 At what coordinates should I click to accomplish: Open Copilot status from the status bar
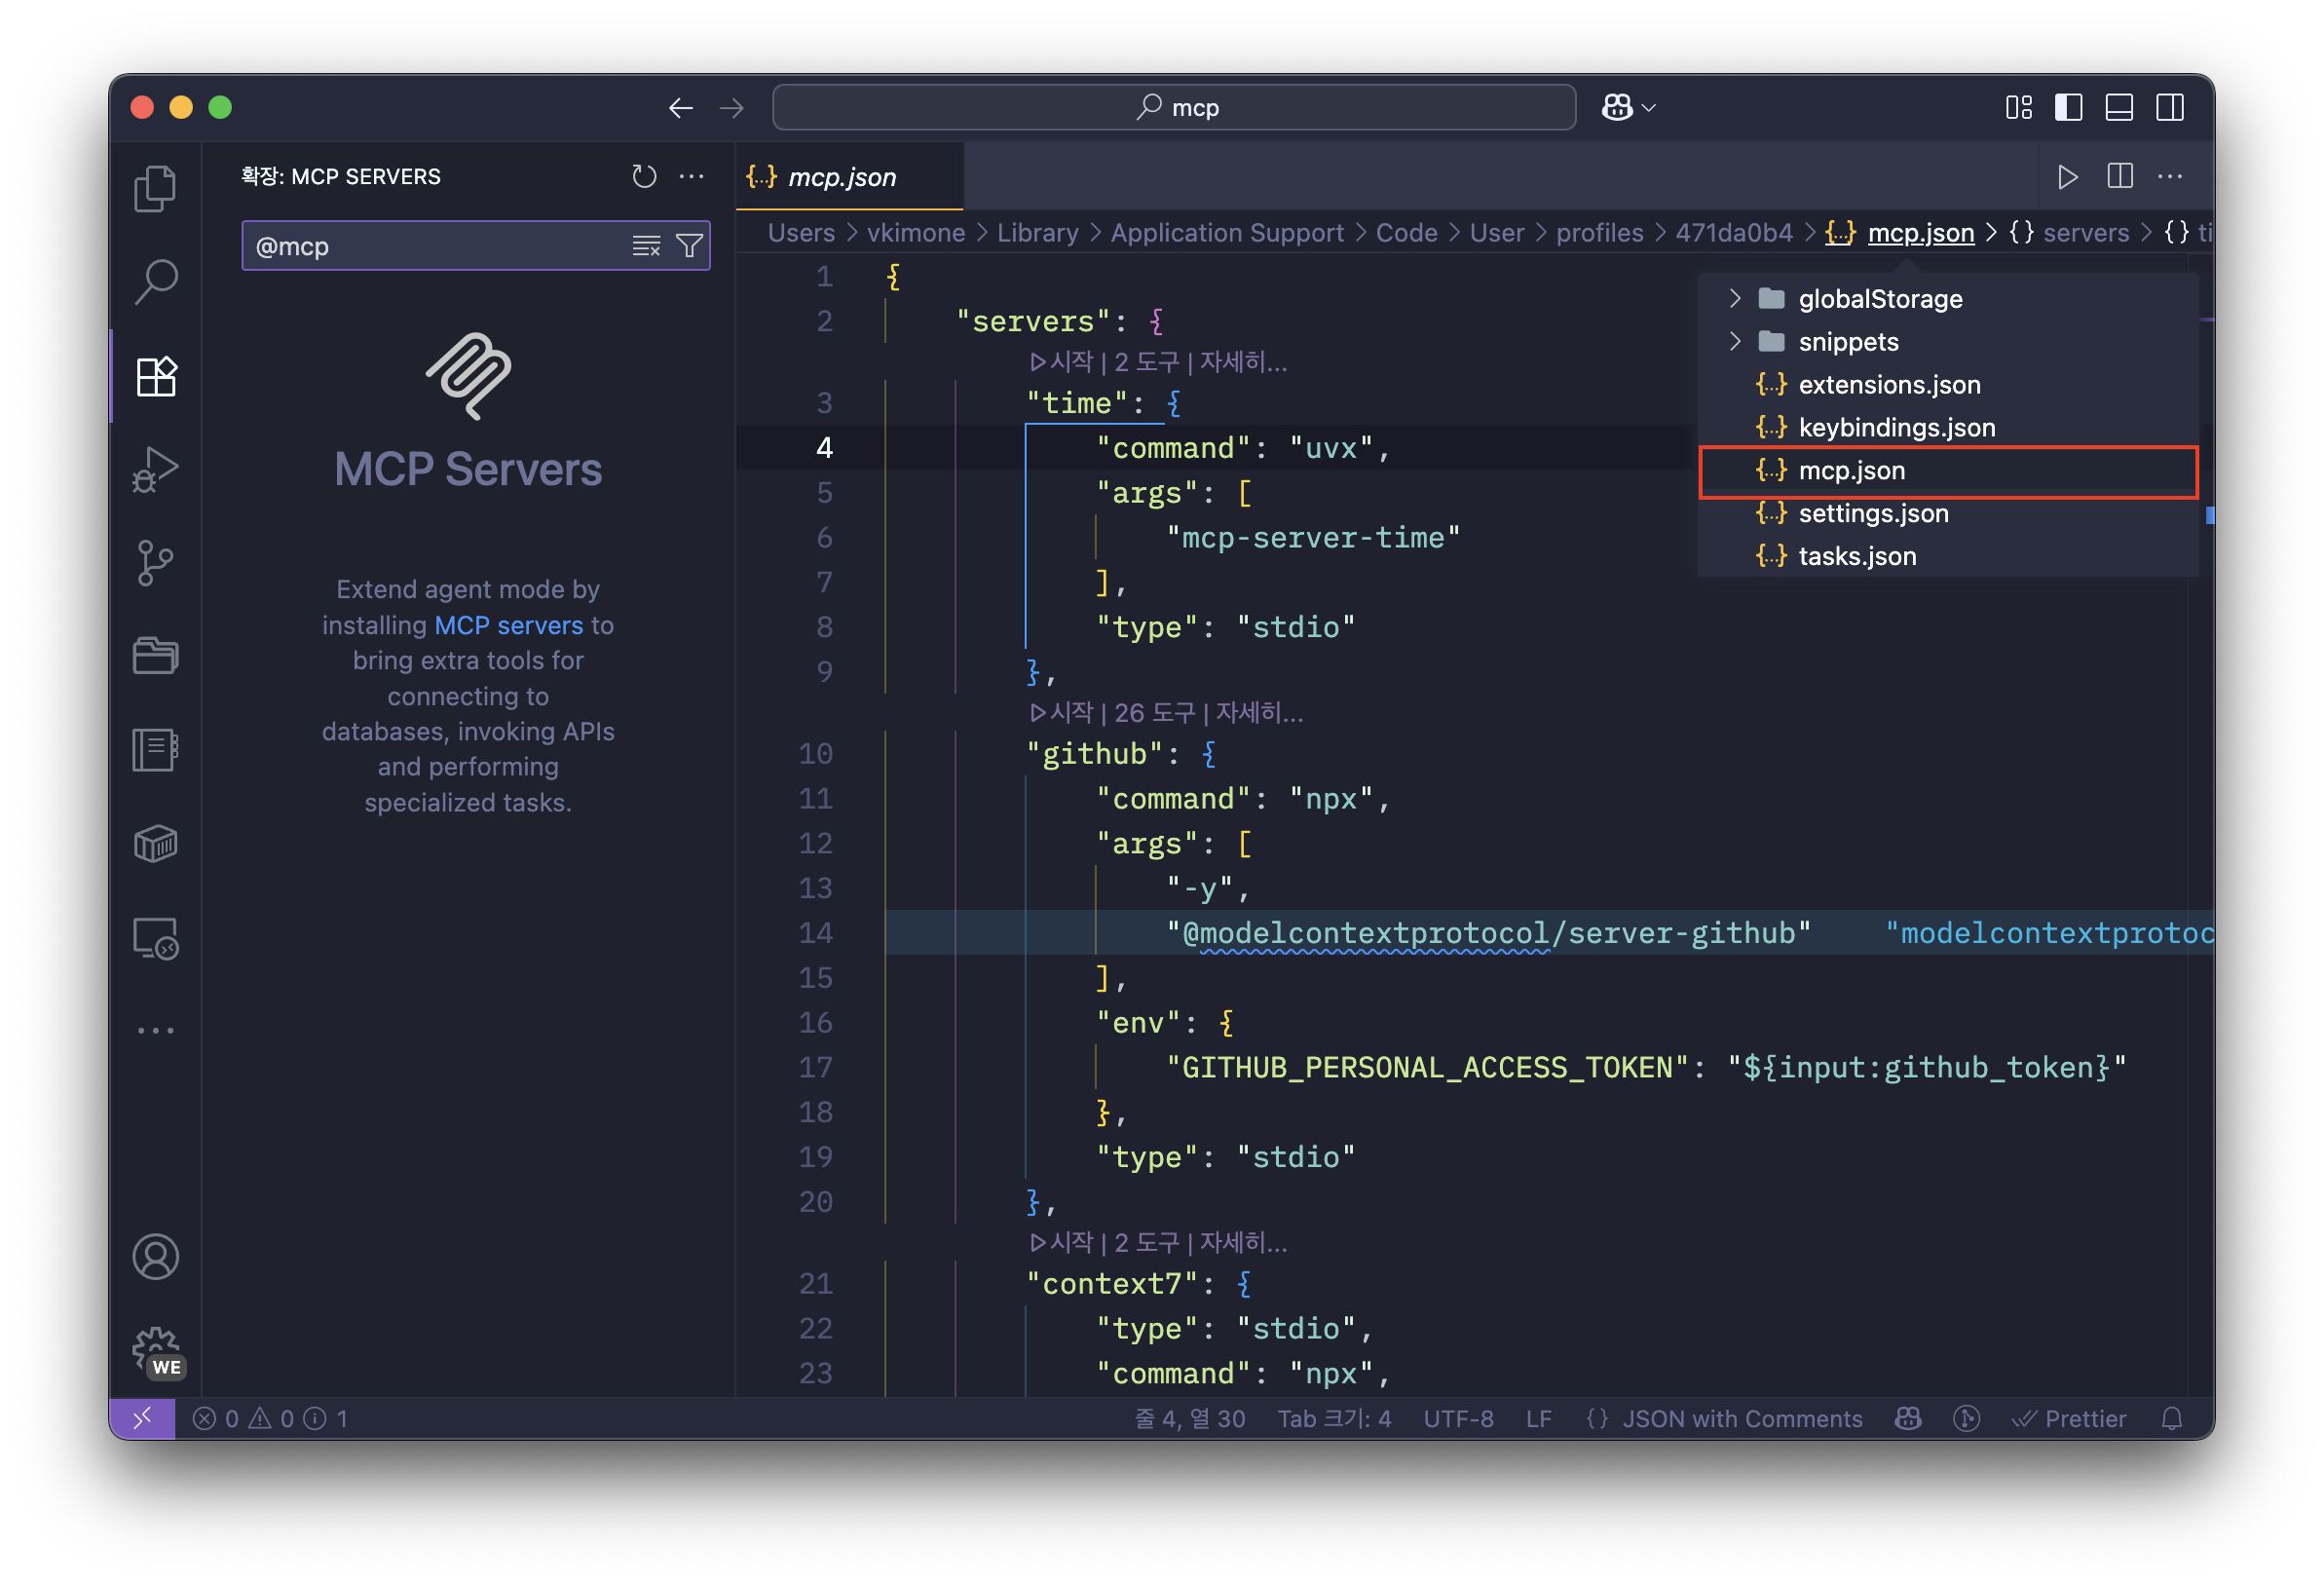pos(1906,1418)
